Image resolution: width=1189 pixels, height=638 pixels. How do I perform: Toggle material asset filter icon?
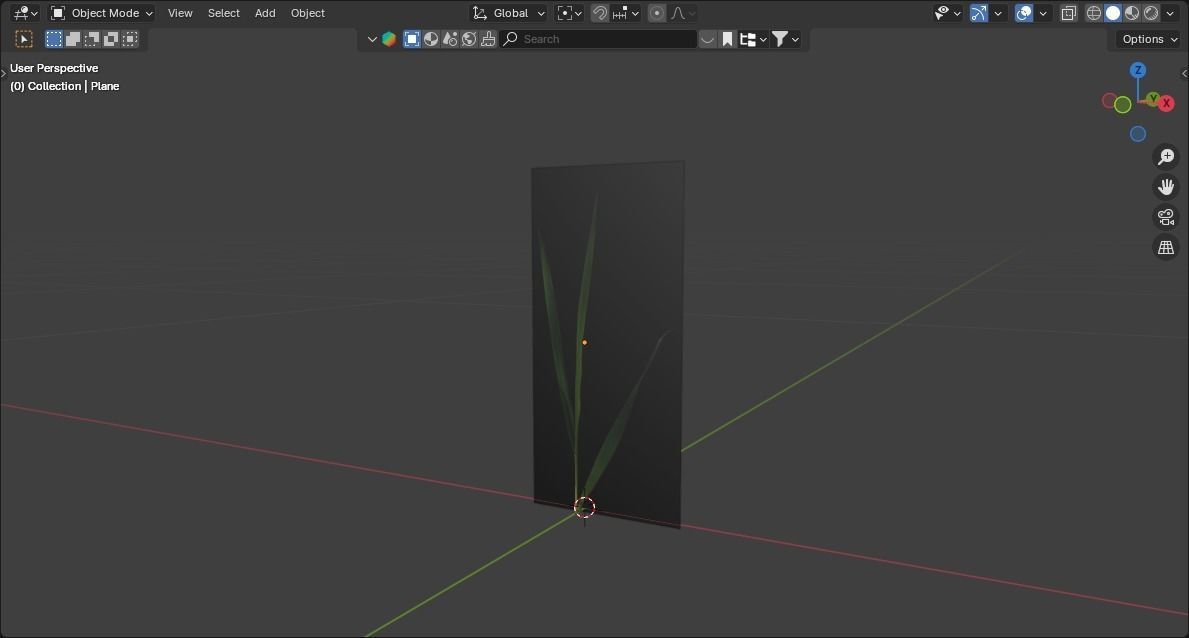[x=431, y=39]
